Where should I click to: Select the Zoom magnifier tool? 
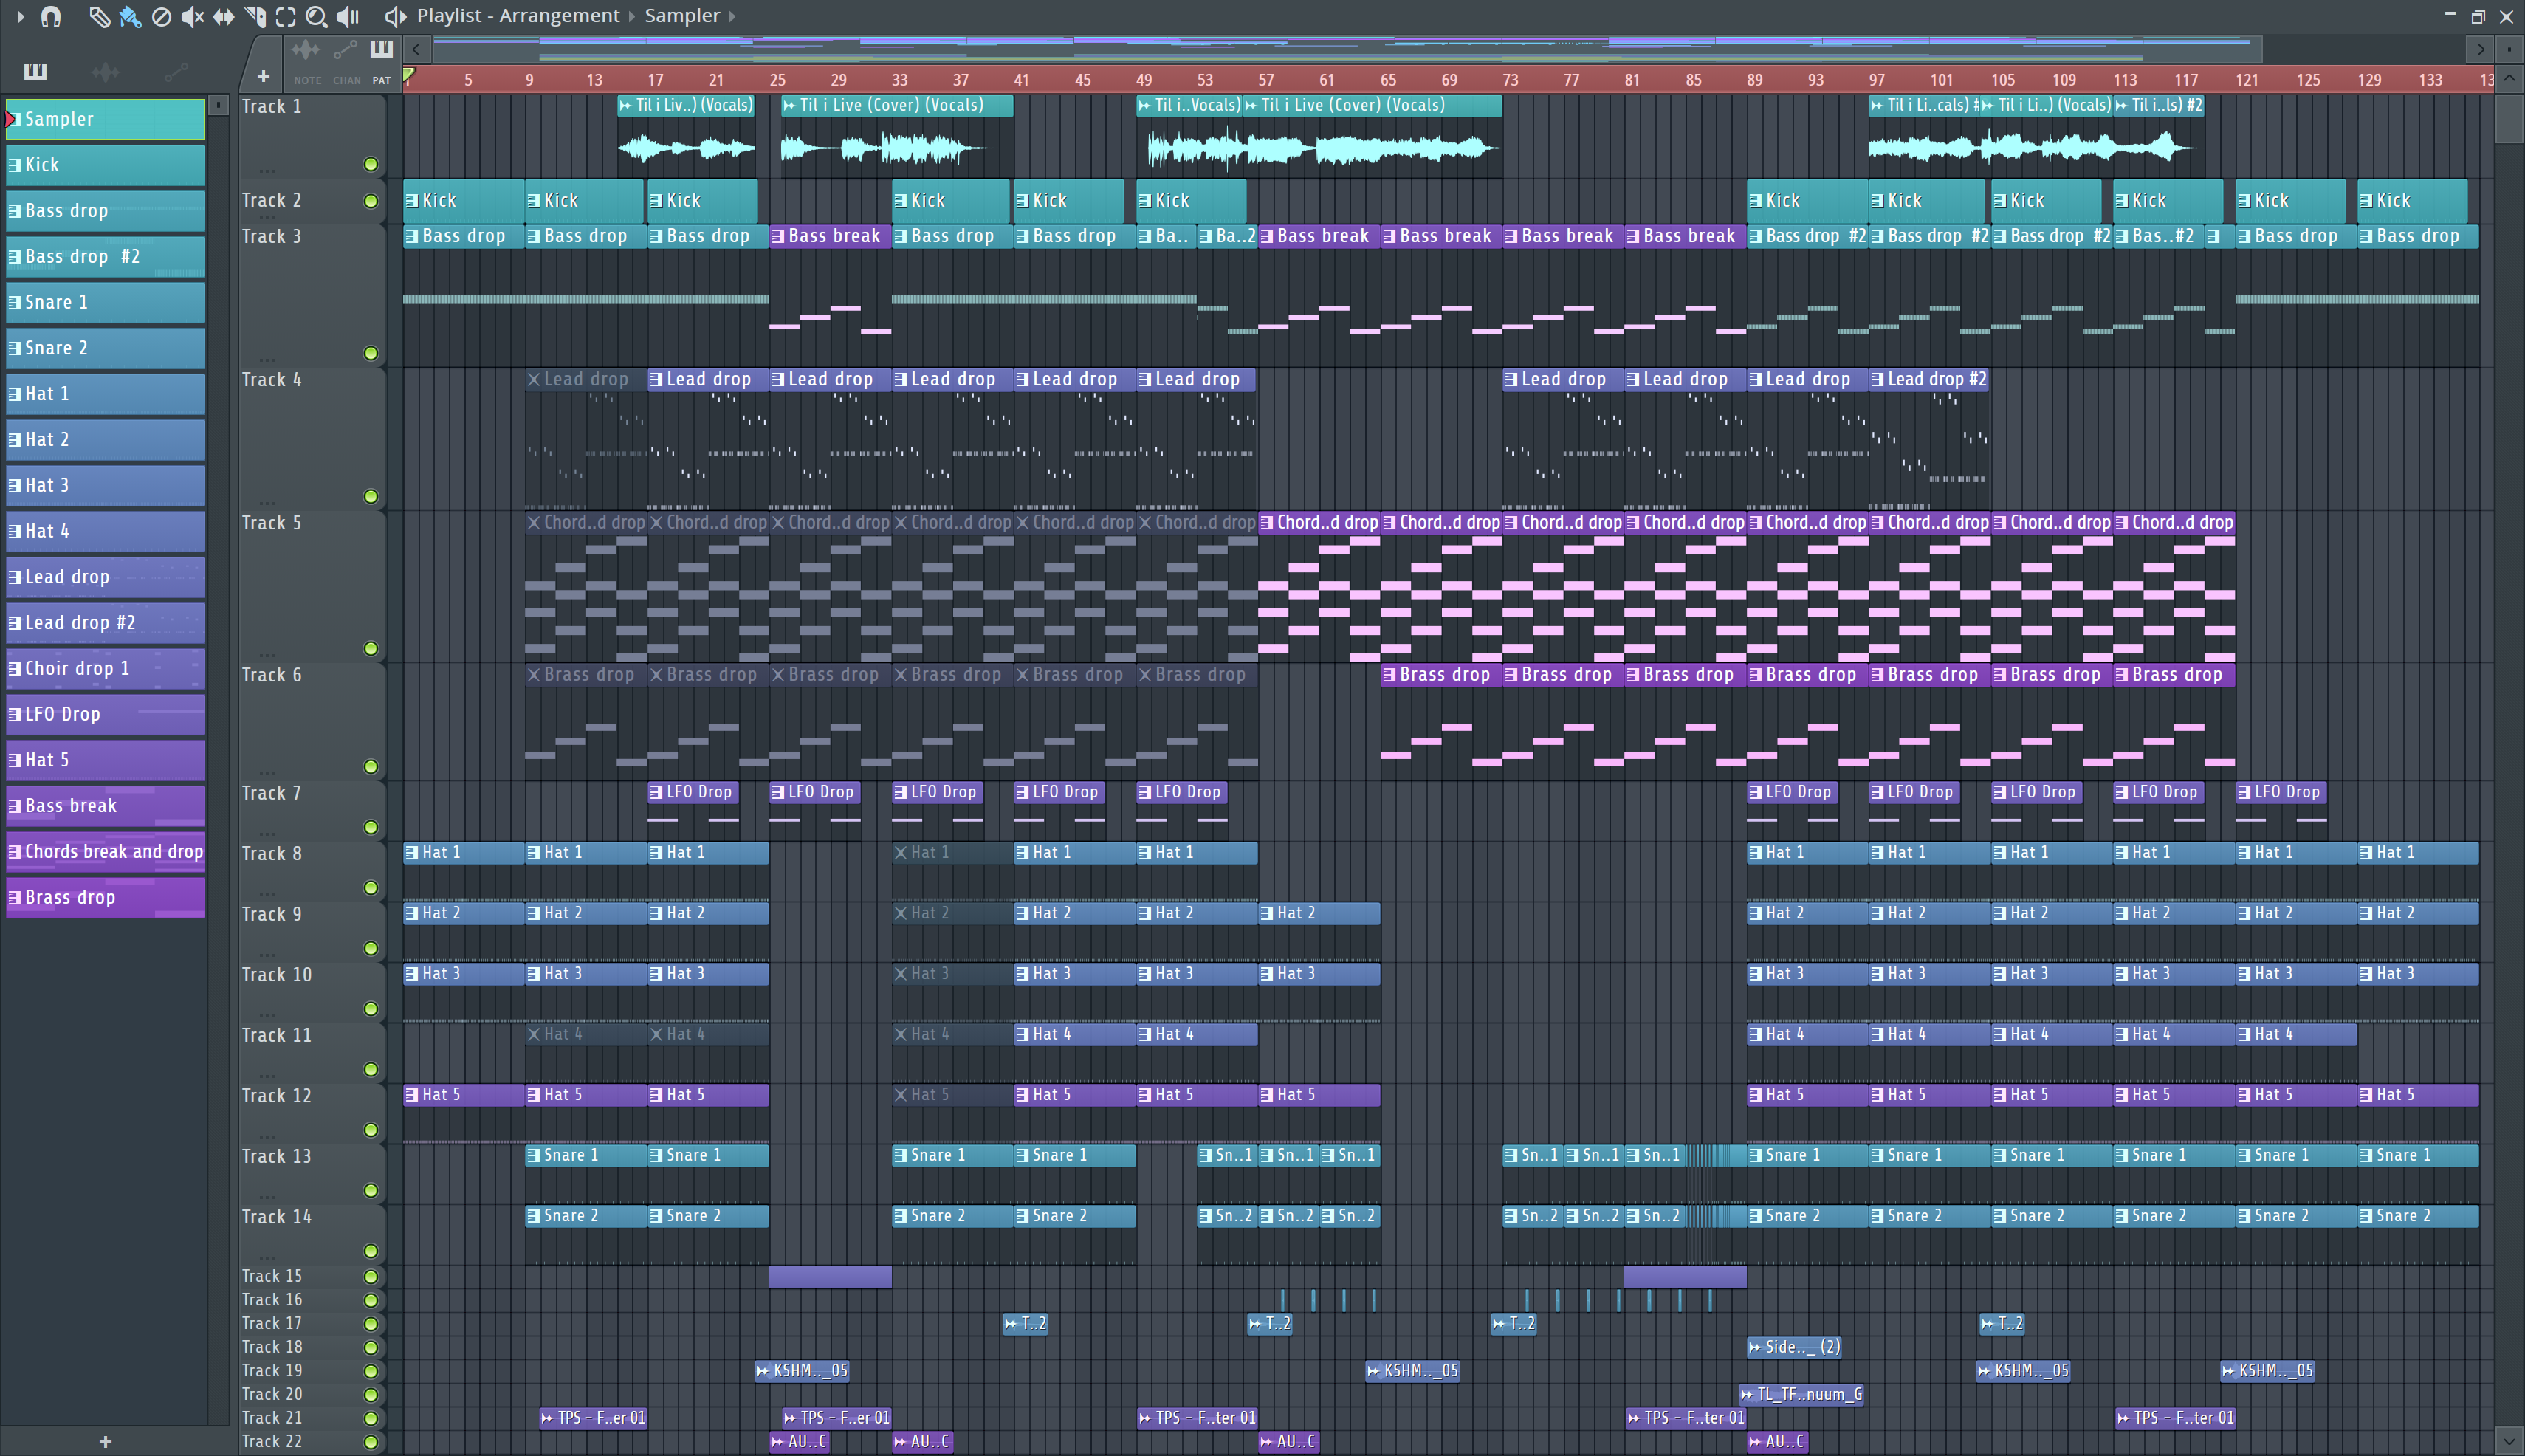[x=316, y=16]
